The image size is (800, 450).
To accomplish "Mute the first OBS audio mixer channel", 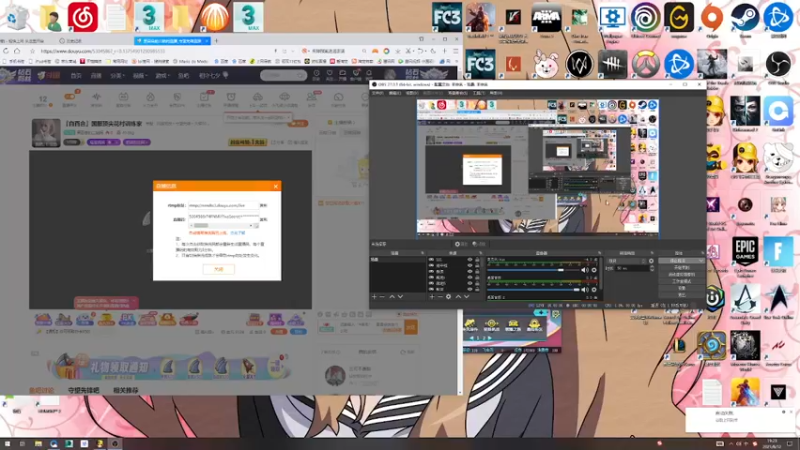I will click(x=585, y=270).
